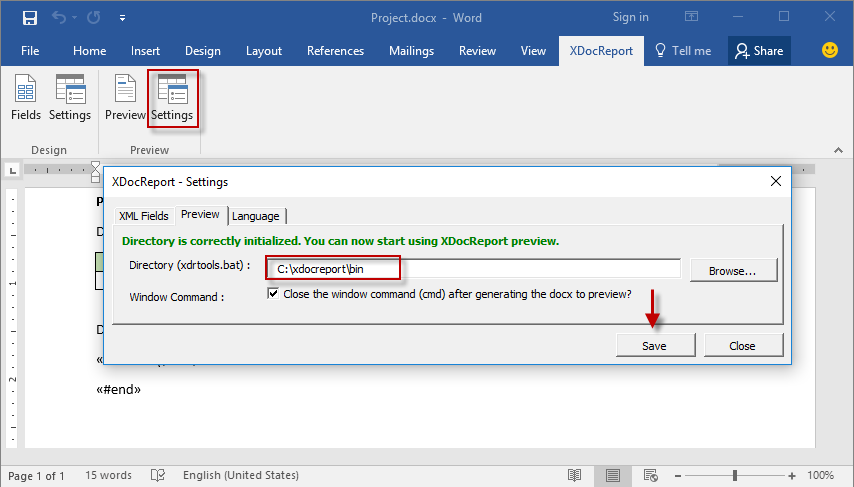Click the Preview icon in the ribbon
This screenshot has width=854, height=487.
pyautogui.click(x=125, y=98)
